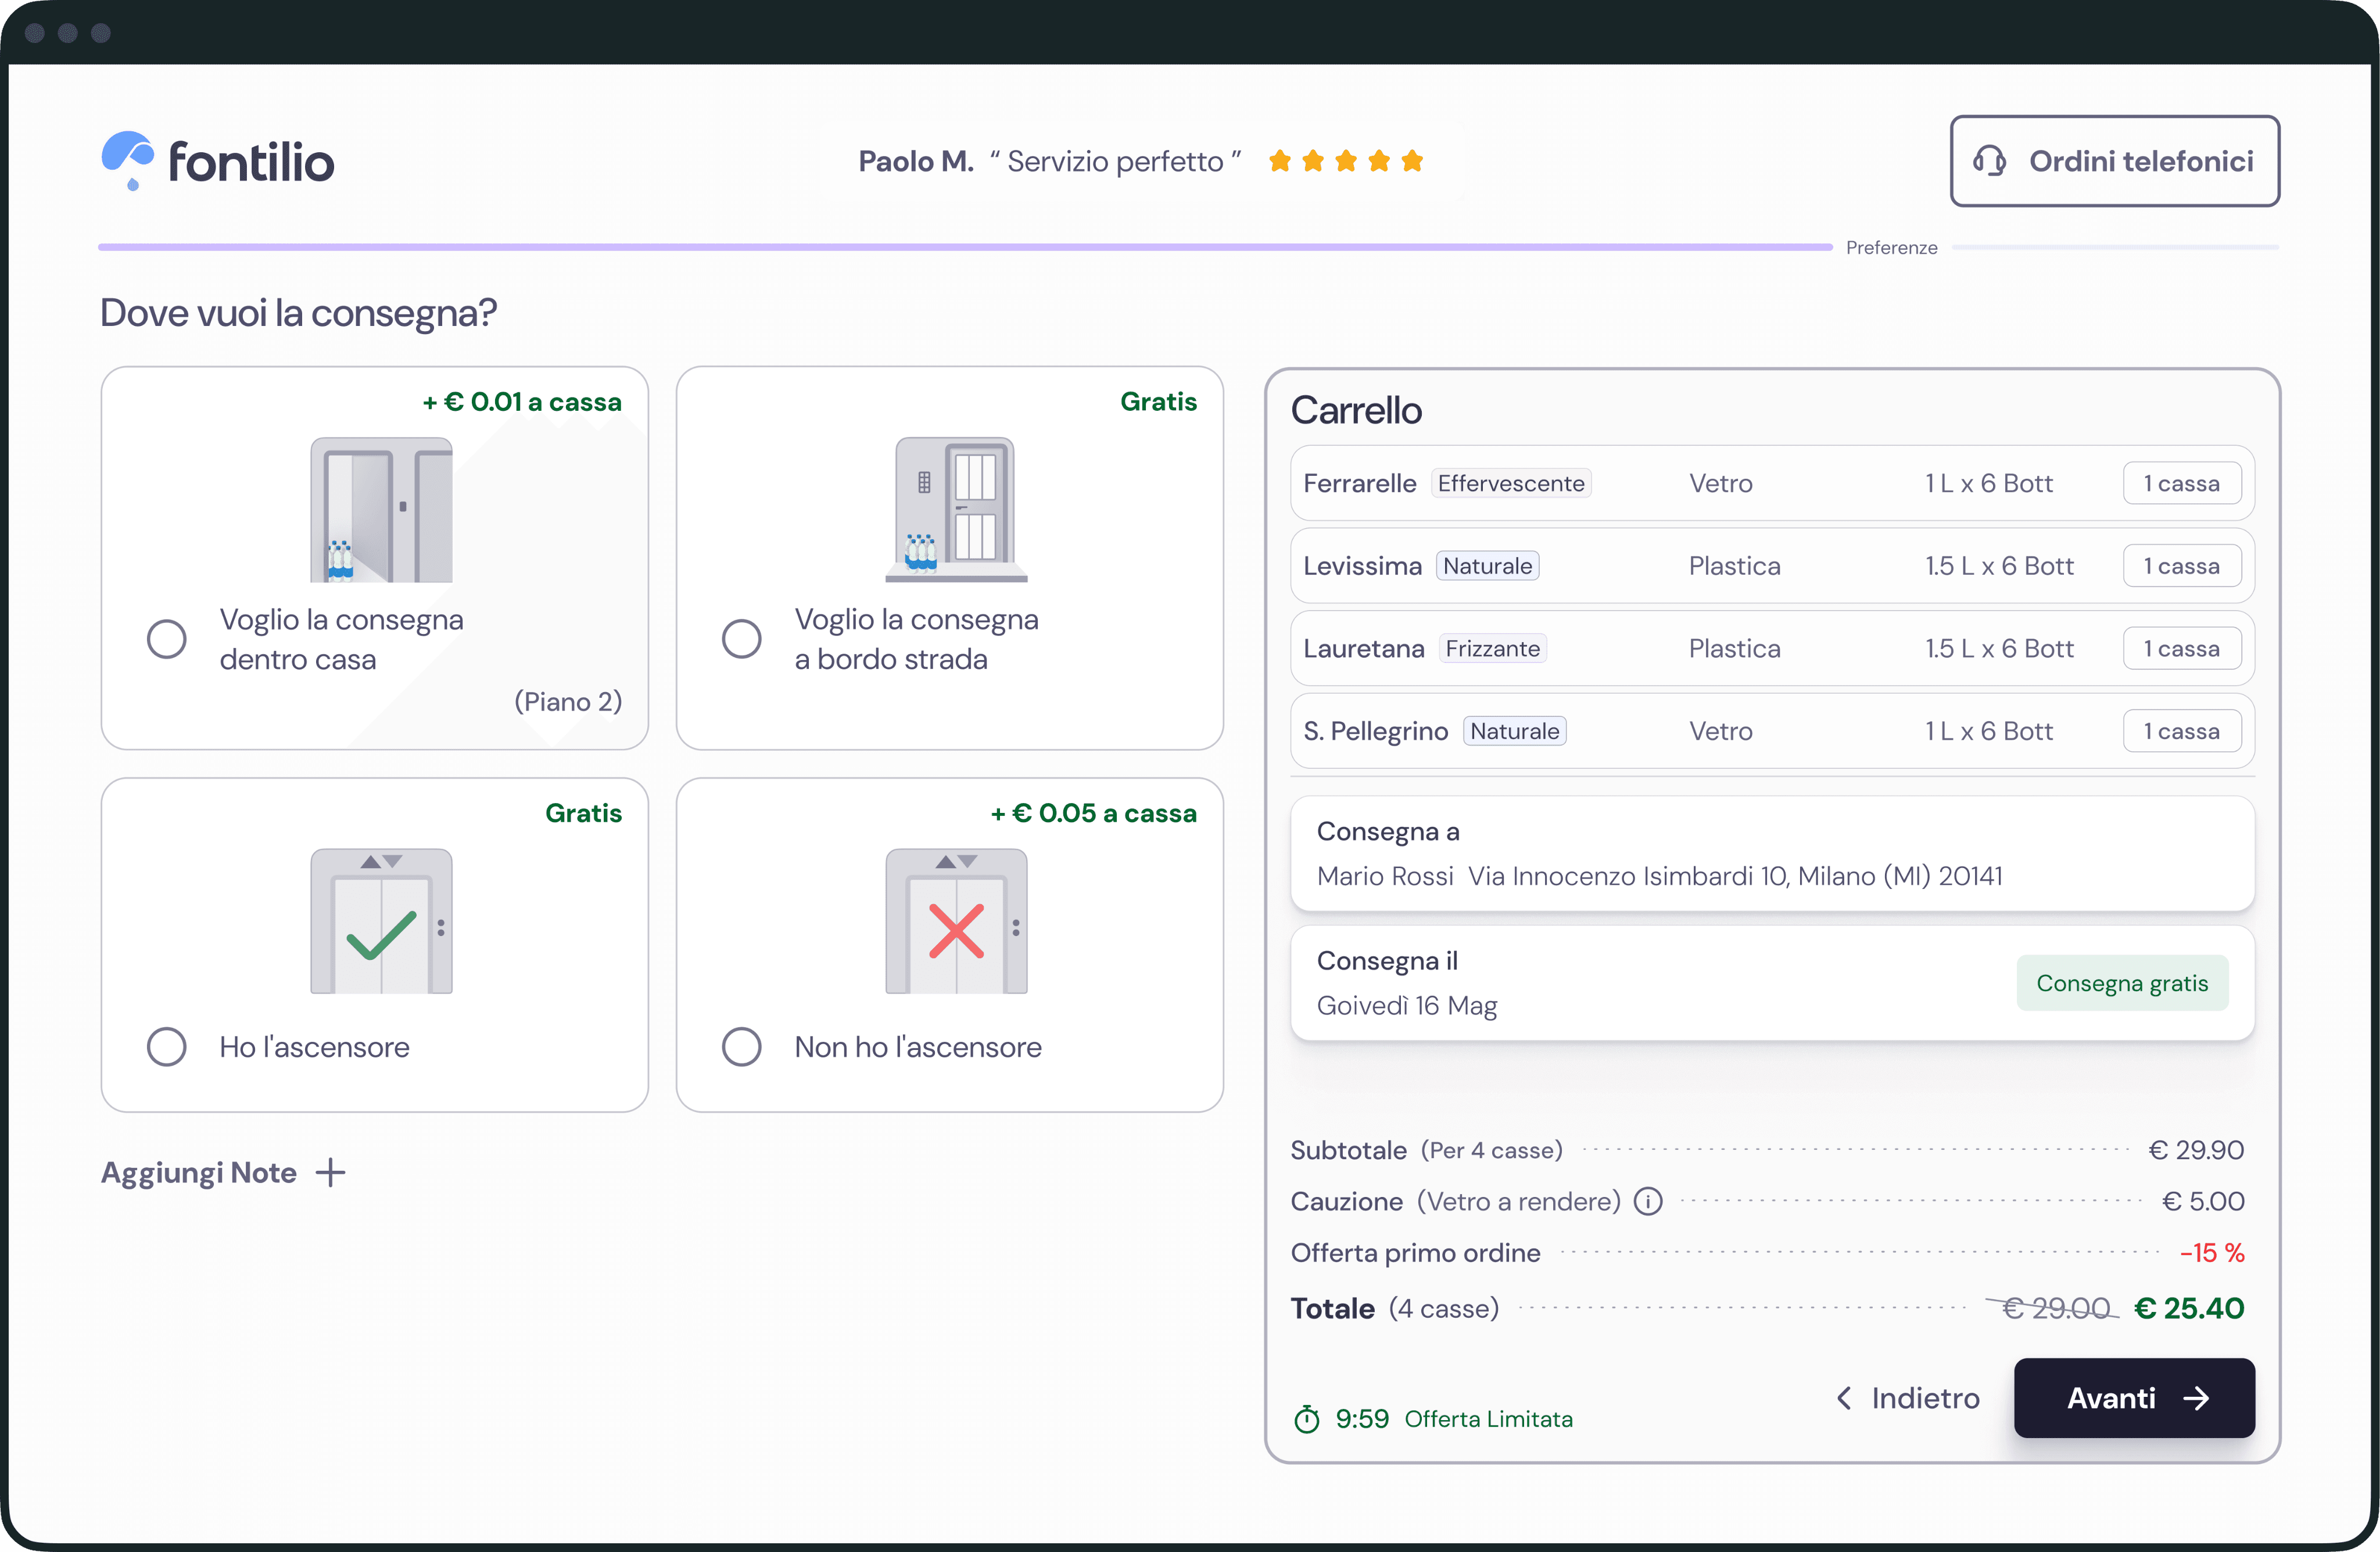Go back with Indietro
2380x1552 pixels.
pos(1908,1398)
